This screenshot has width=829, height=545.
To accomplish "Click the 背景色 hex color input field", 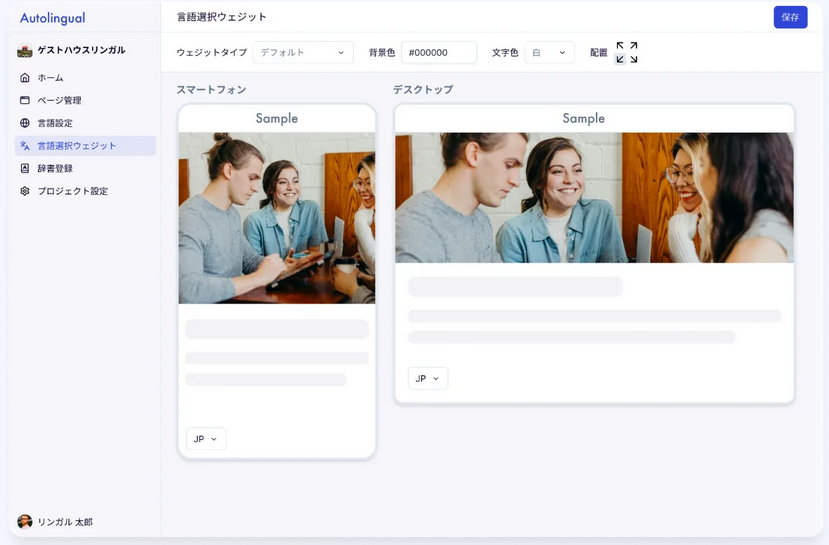I will [x=438, y=52].
